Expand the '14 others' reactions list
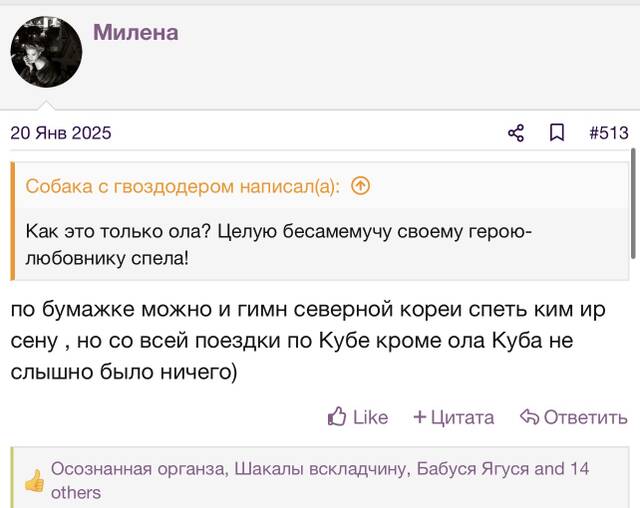The width and height of the screenshot is (640, 508). tap(320, 481)
